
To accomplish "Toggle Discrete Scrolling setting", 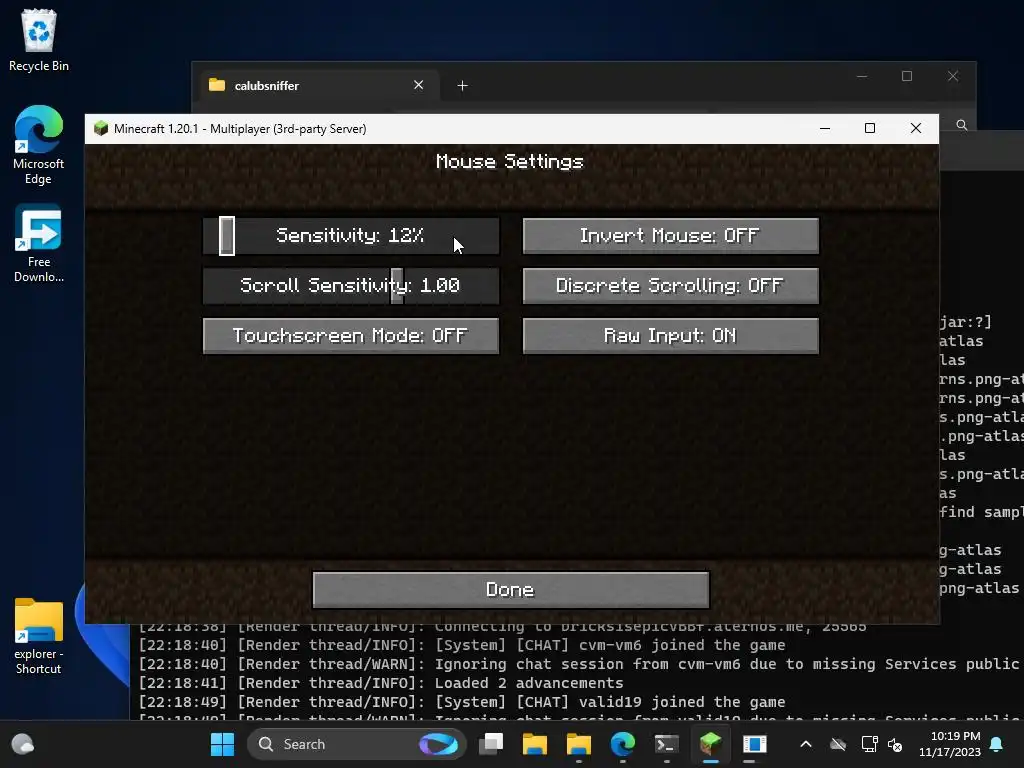I will click(670, 285).
